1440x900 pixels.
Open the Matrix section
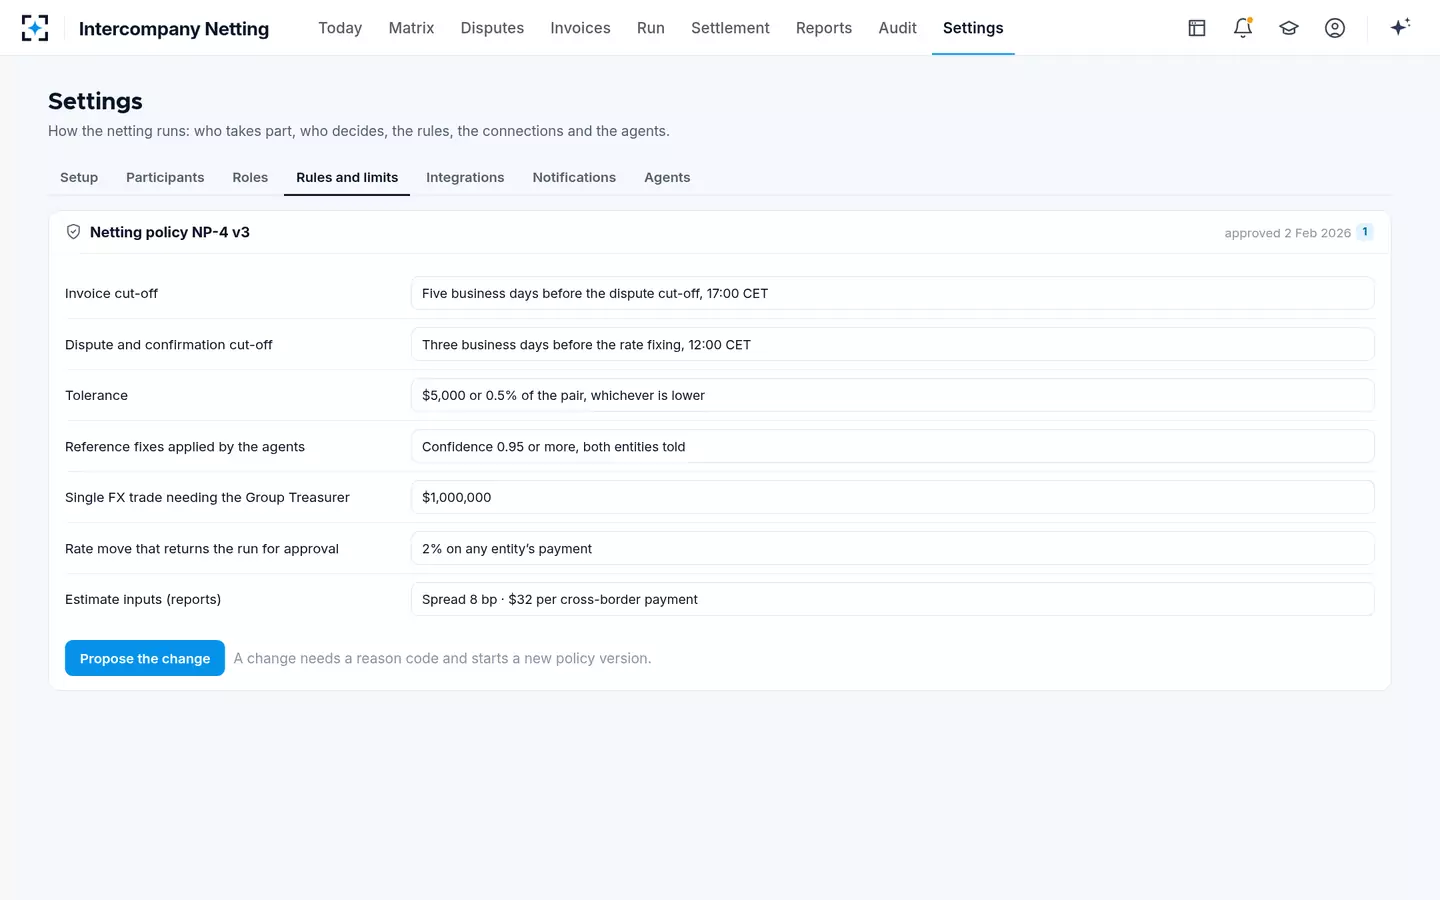pyautogui.click(x=411, y=28)
